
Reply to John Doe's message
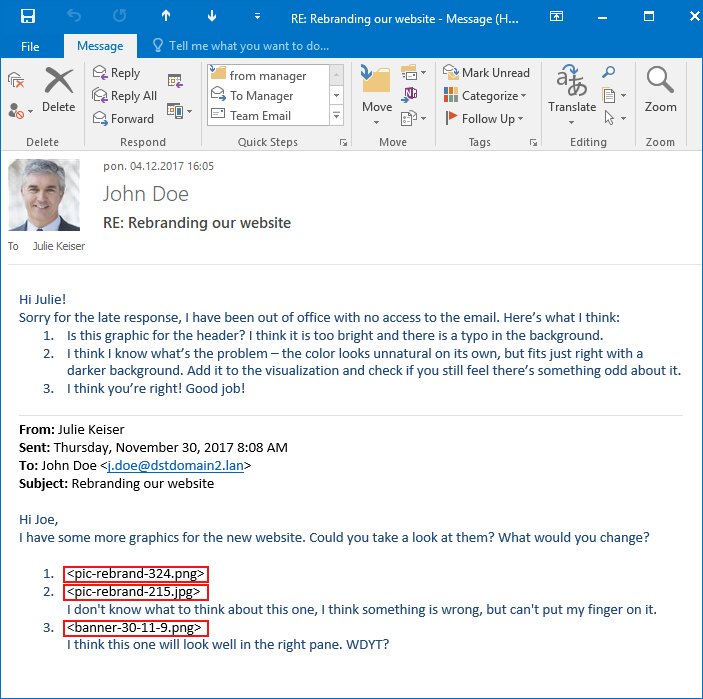coord(117,73)
